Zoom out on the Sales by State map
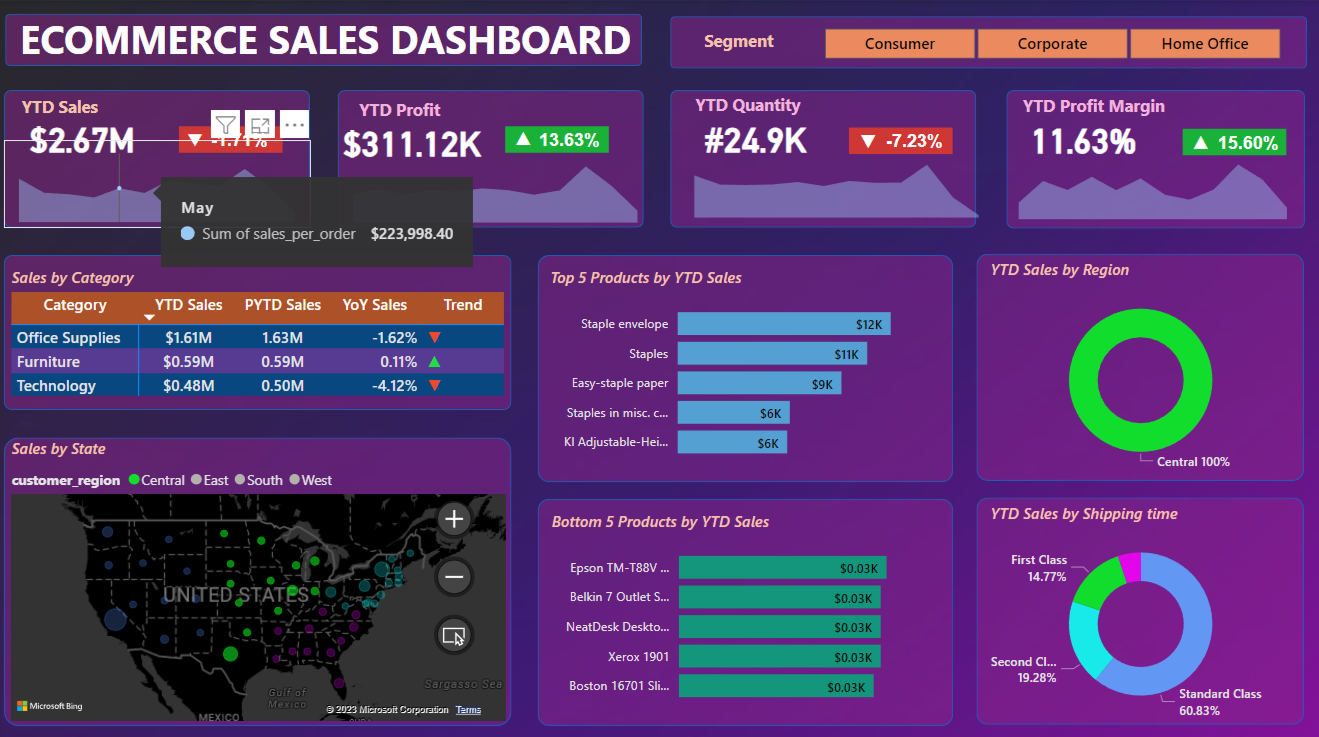This screenshot has height=737, width=1319. (453, 577)
